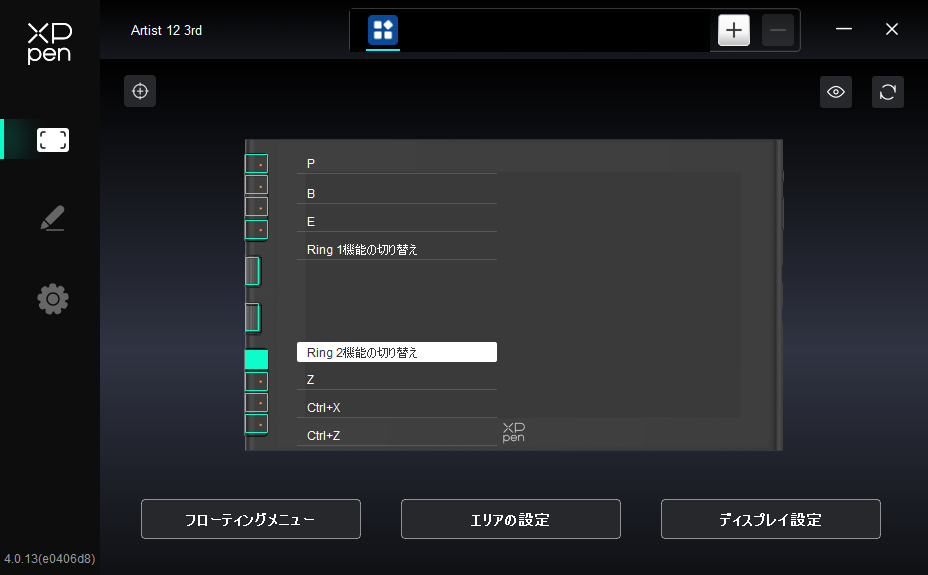Screen dimensions: 928x575
Task: Open the pen settings sidebar icon
Action: point(53,218)
